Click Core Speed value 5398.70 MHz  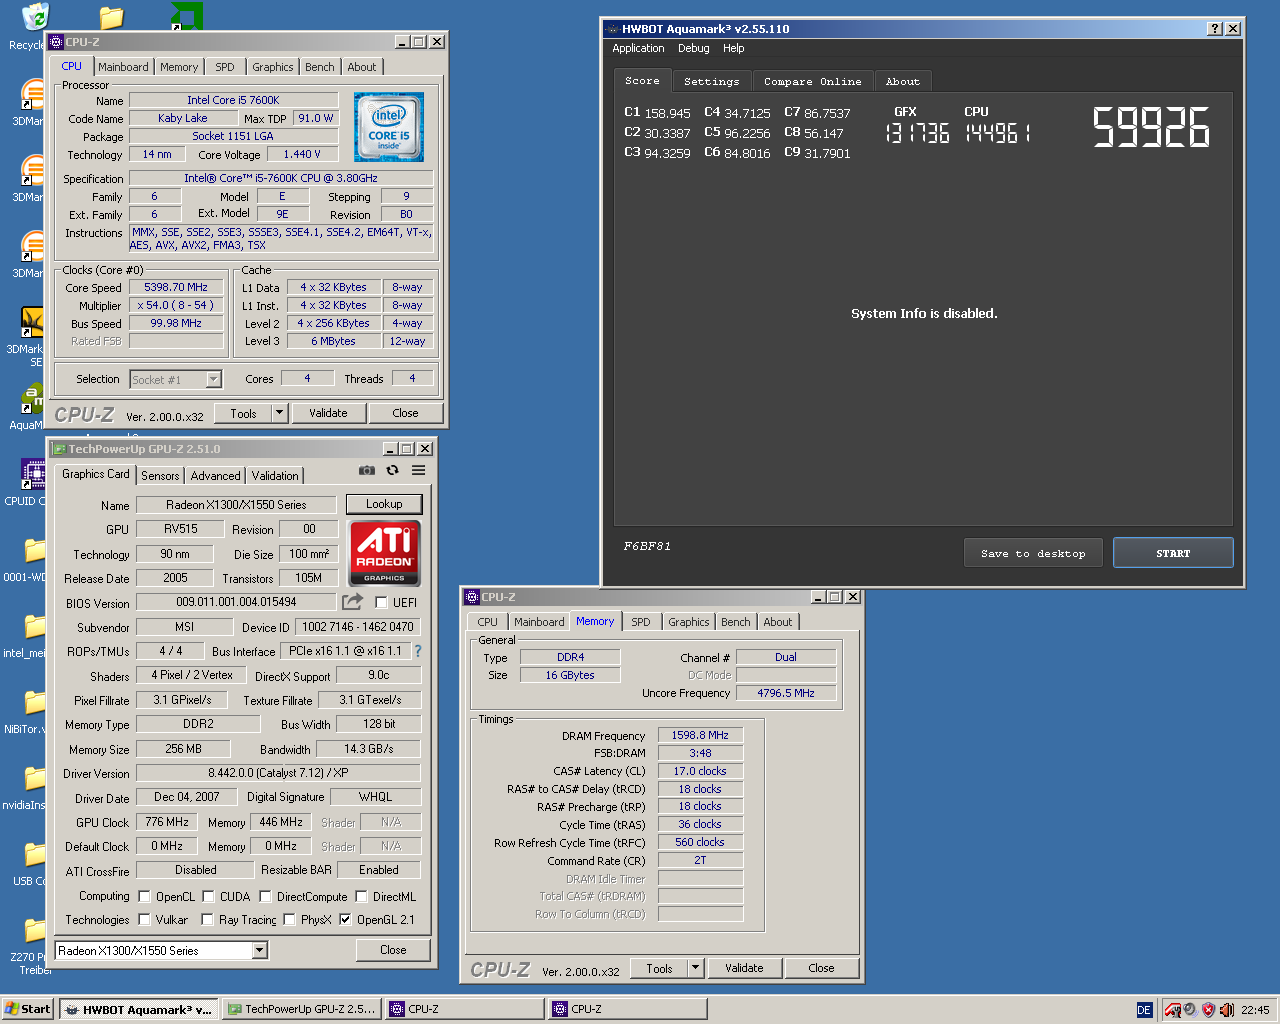click(x=176, y=287)
